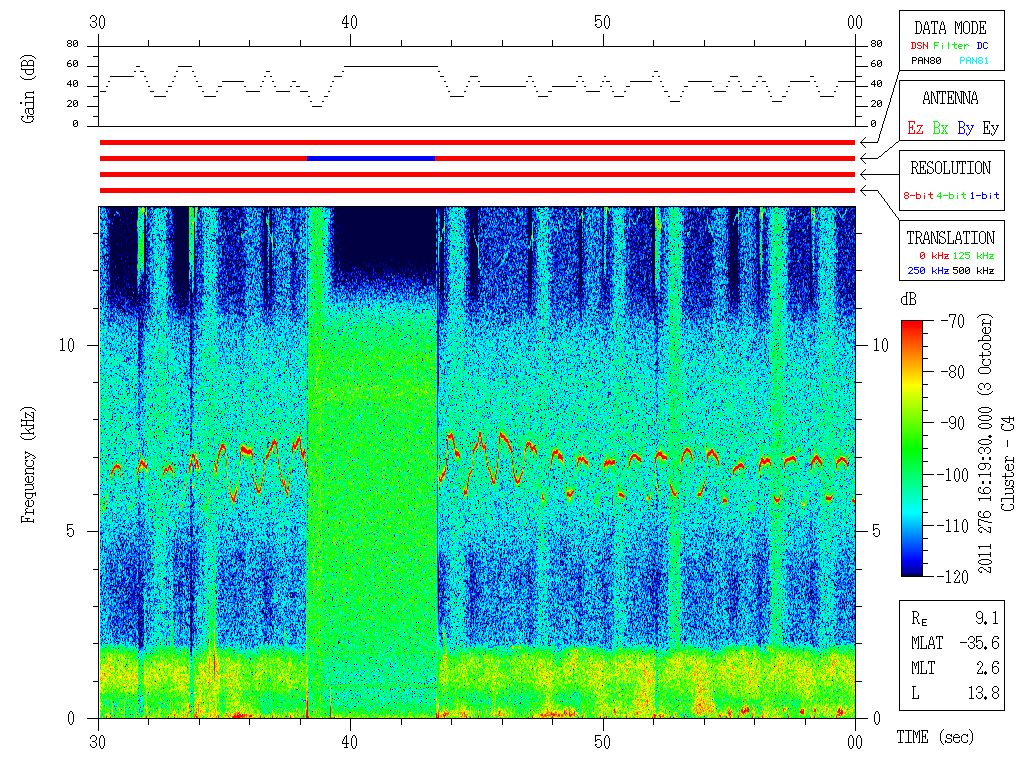This screenshot has width=1024, height=768.
Task: Click the blue 1-bit label
Action: 984,195
